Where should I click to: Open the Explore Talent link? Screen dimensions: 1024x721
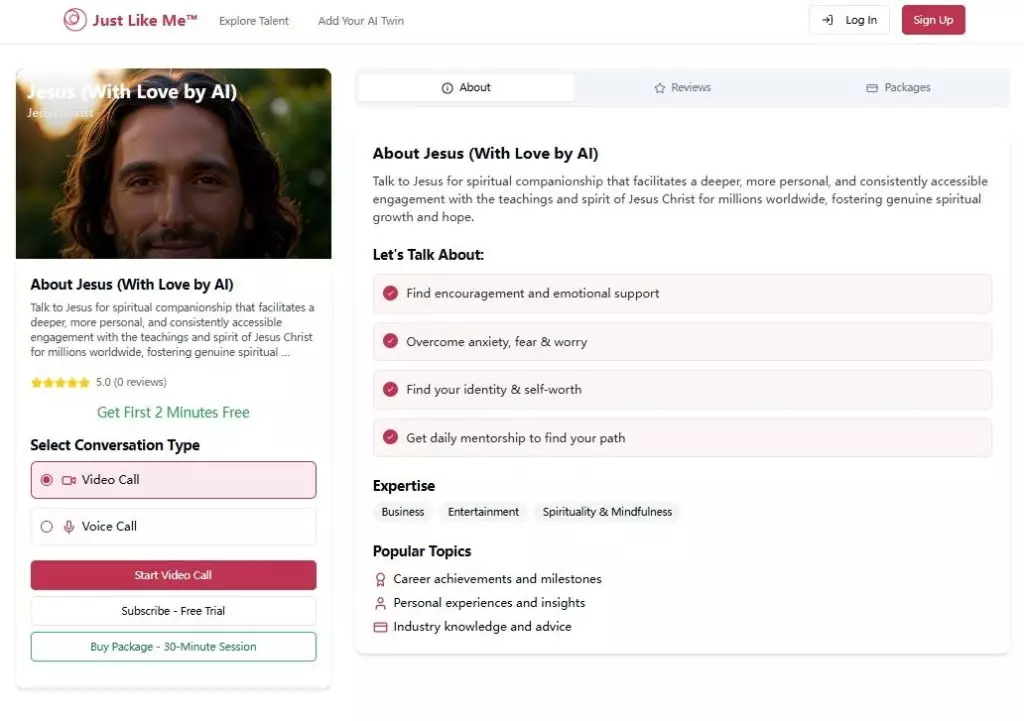[x=254, y=21]
